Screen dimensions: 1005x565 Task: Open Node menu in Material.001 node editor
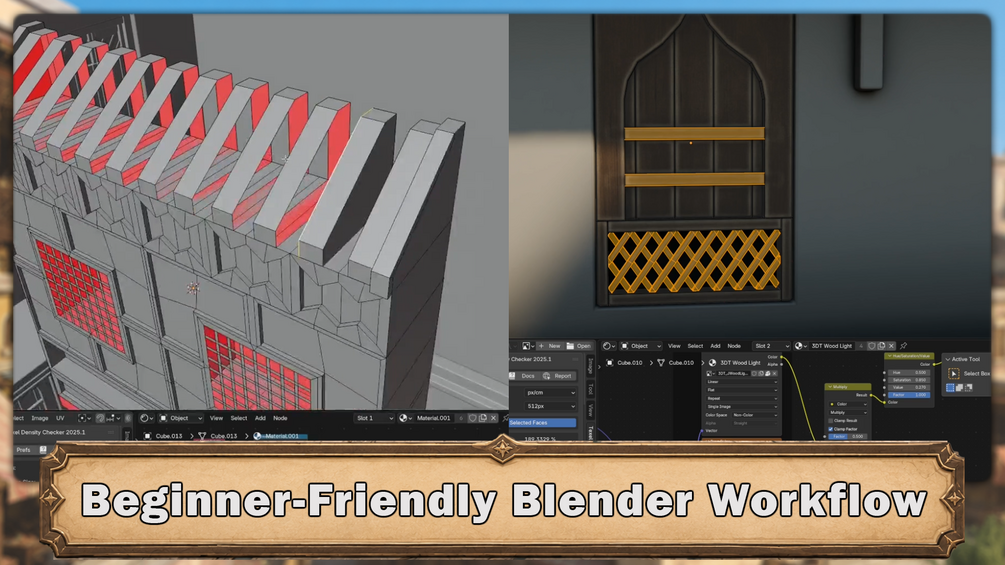280,418
